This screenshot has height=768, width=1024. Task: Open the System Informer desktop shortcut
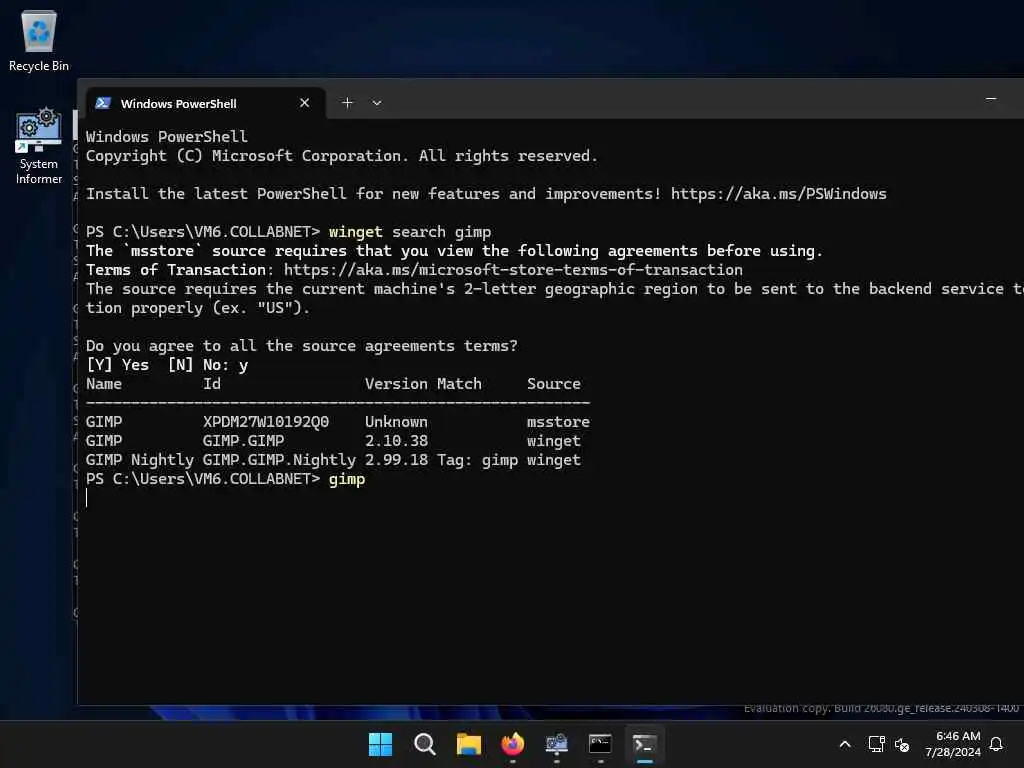(x=39, y=146)
